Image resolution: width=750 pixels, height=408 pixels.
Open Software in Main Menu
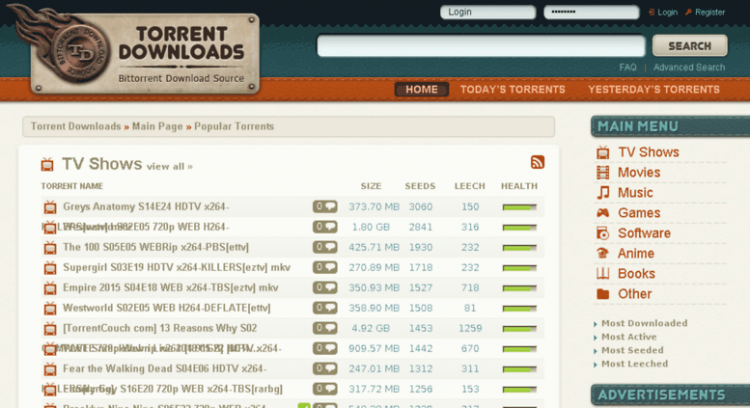(644, 233)
